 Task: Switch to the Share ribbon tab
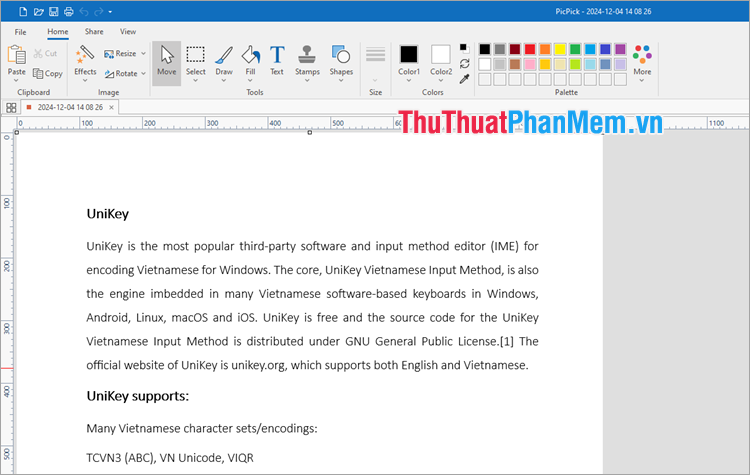tap(94, 32)
